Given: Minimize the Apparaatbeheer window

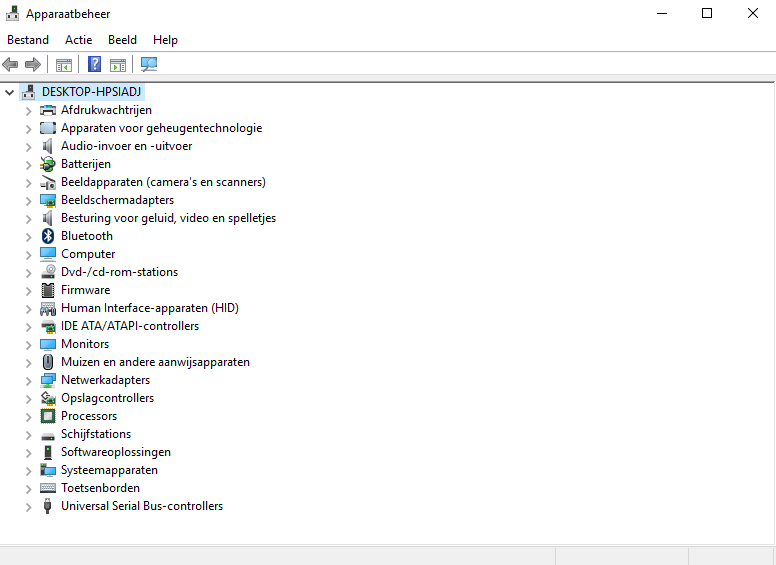Looking at the screenshot, I should coord(662,13).
